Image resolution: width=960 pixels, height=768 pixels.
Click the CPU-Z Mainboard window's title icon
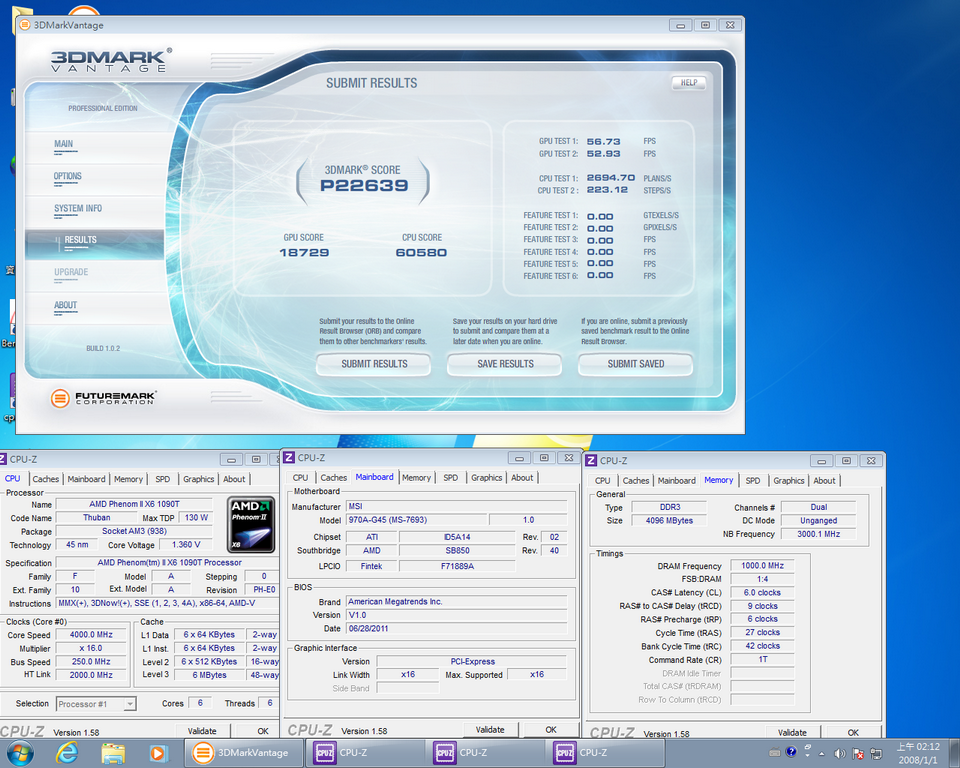coord(289,457)
